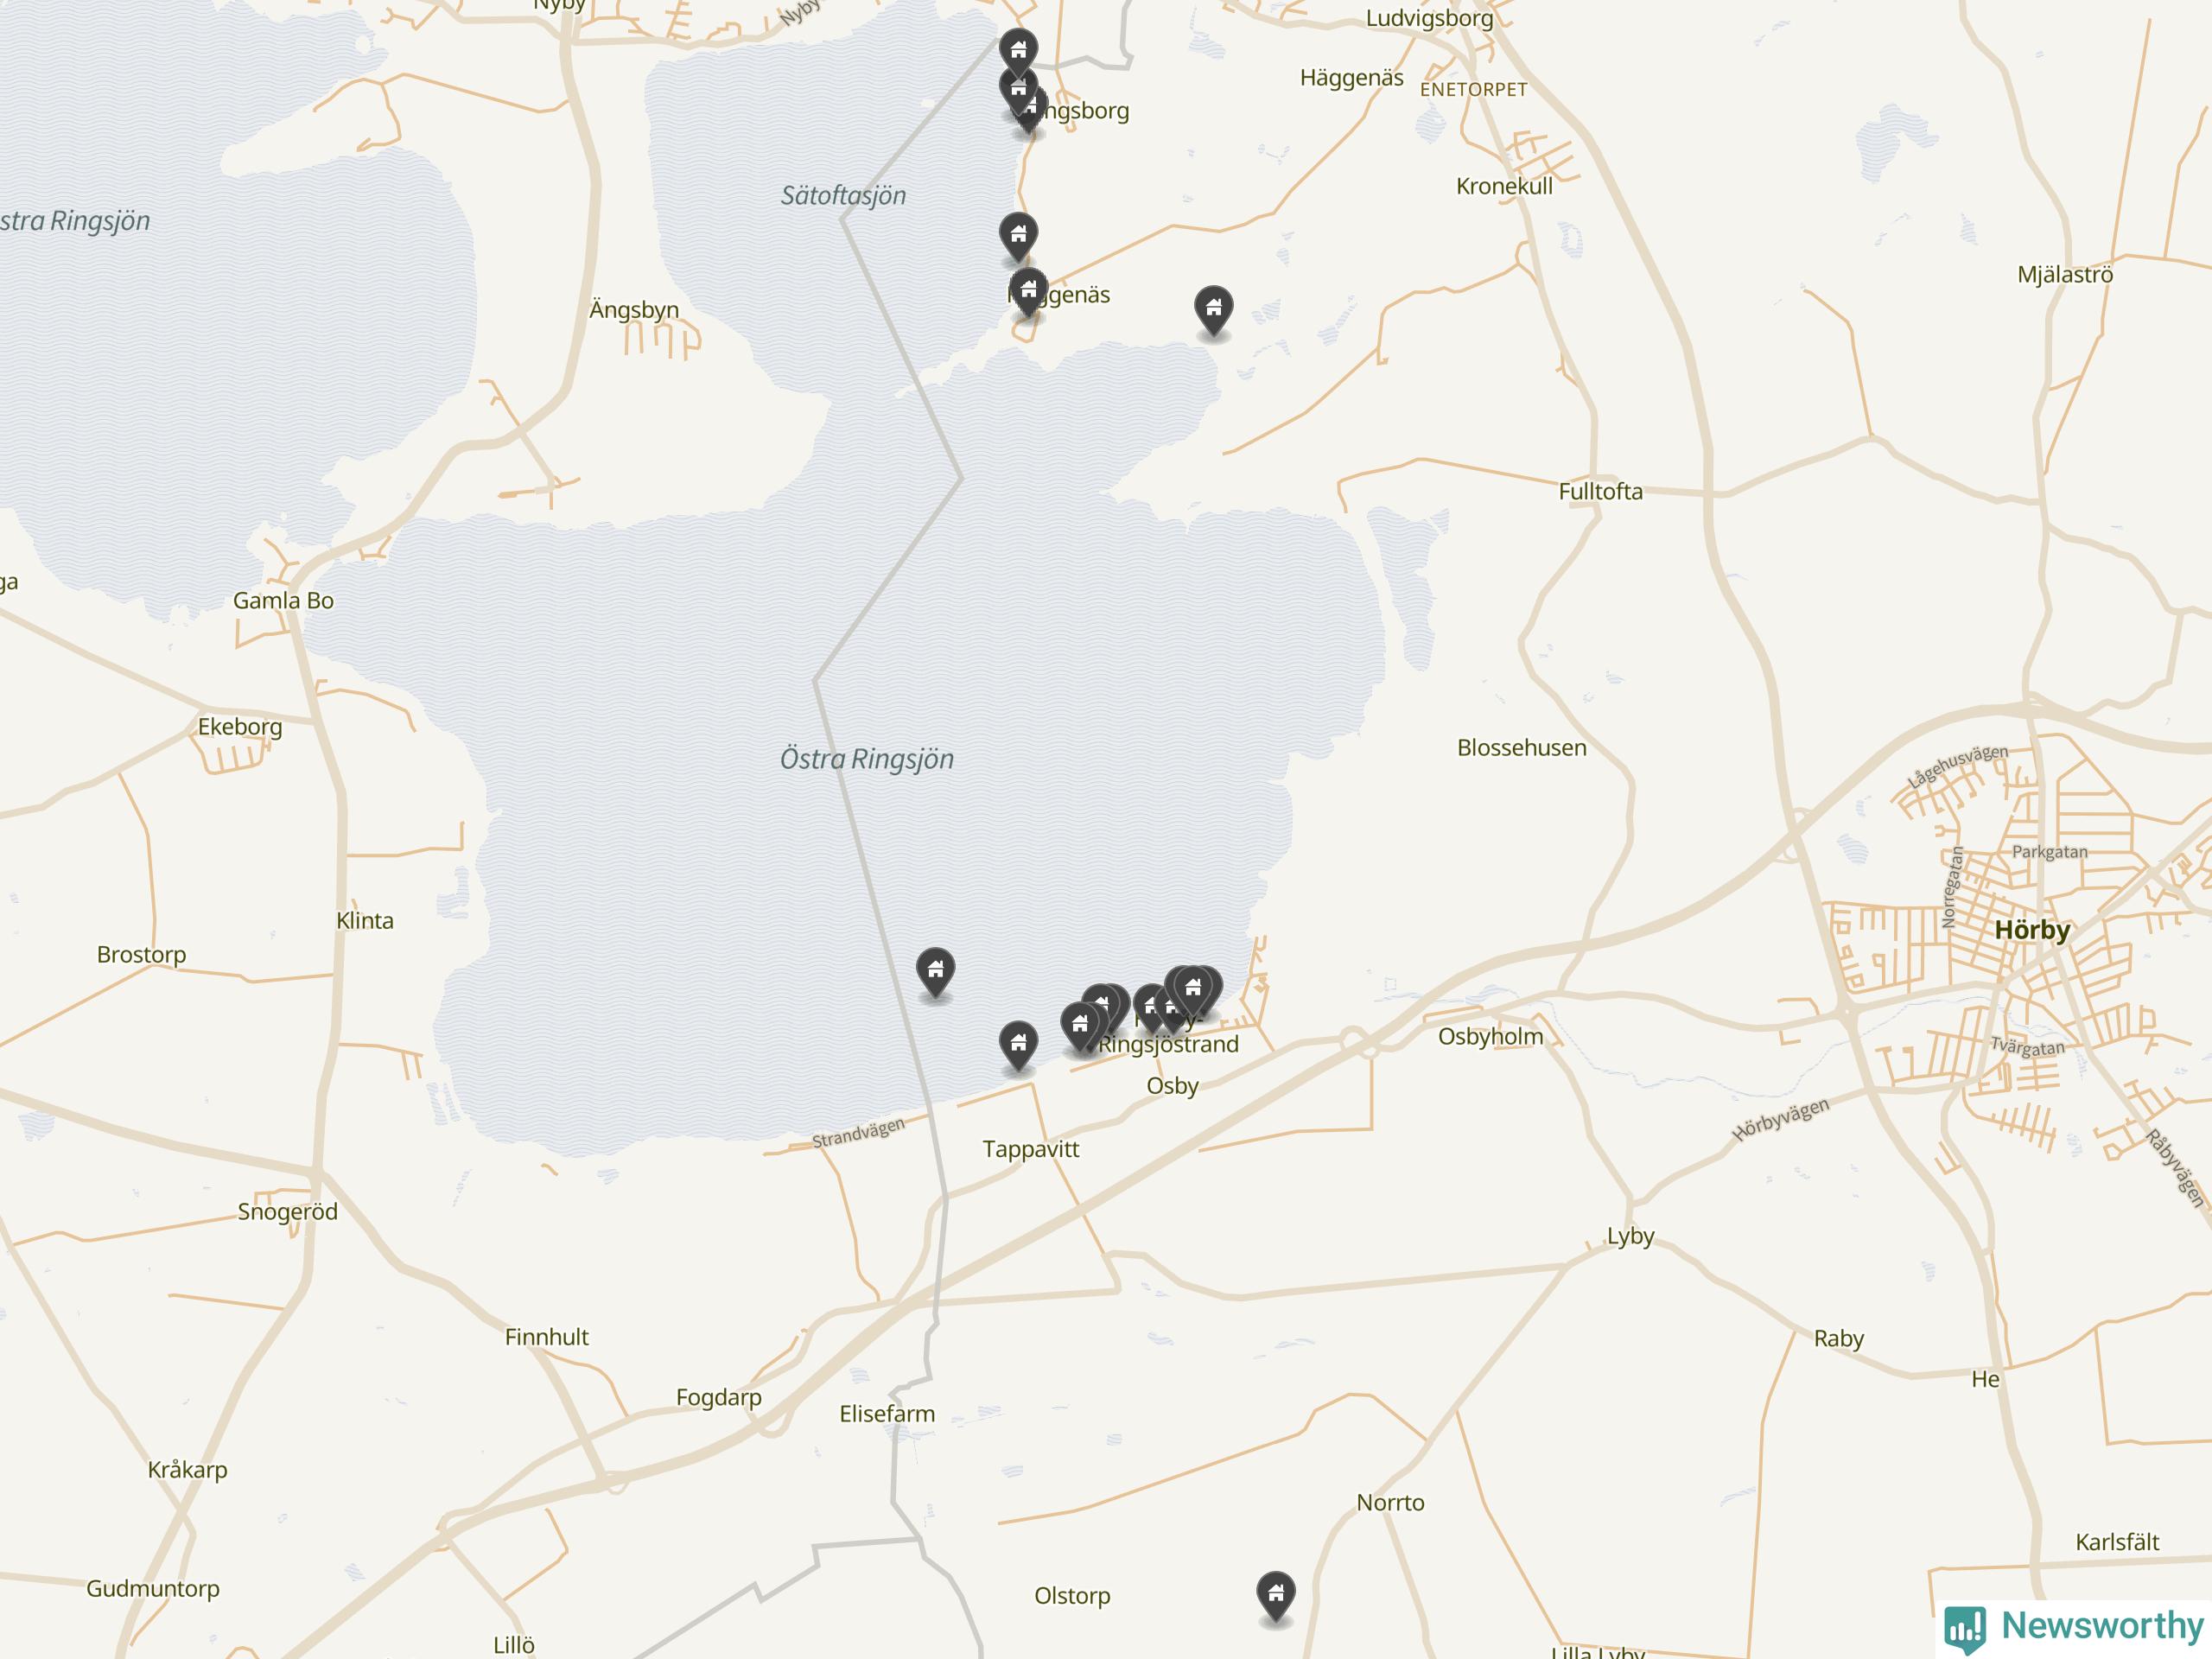Click the Blossehusen place label
The image size is (2212, 1659).
click(x=1521, y=748)
